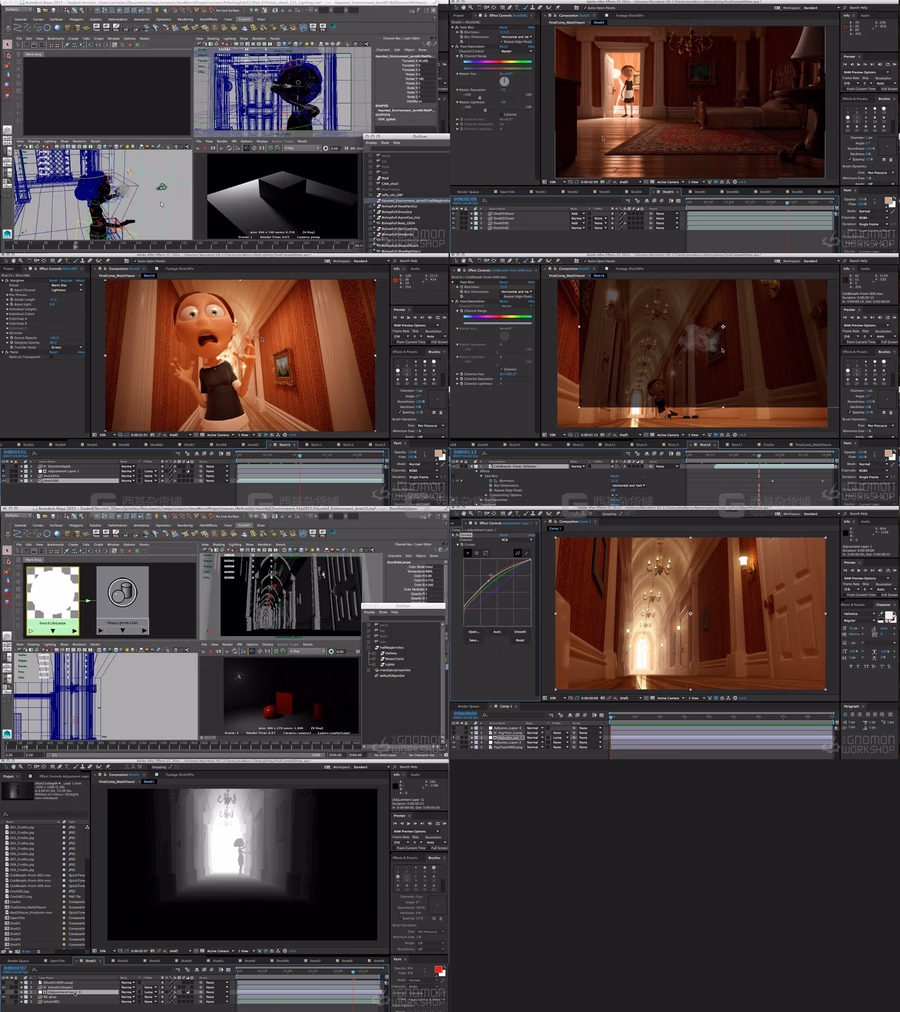
Task: Select the Zoom tool in the Curves After Effects window
Action: 471,513
